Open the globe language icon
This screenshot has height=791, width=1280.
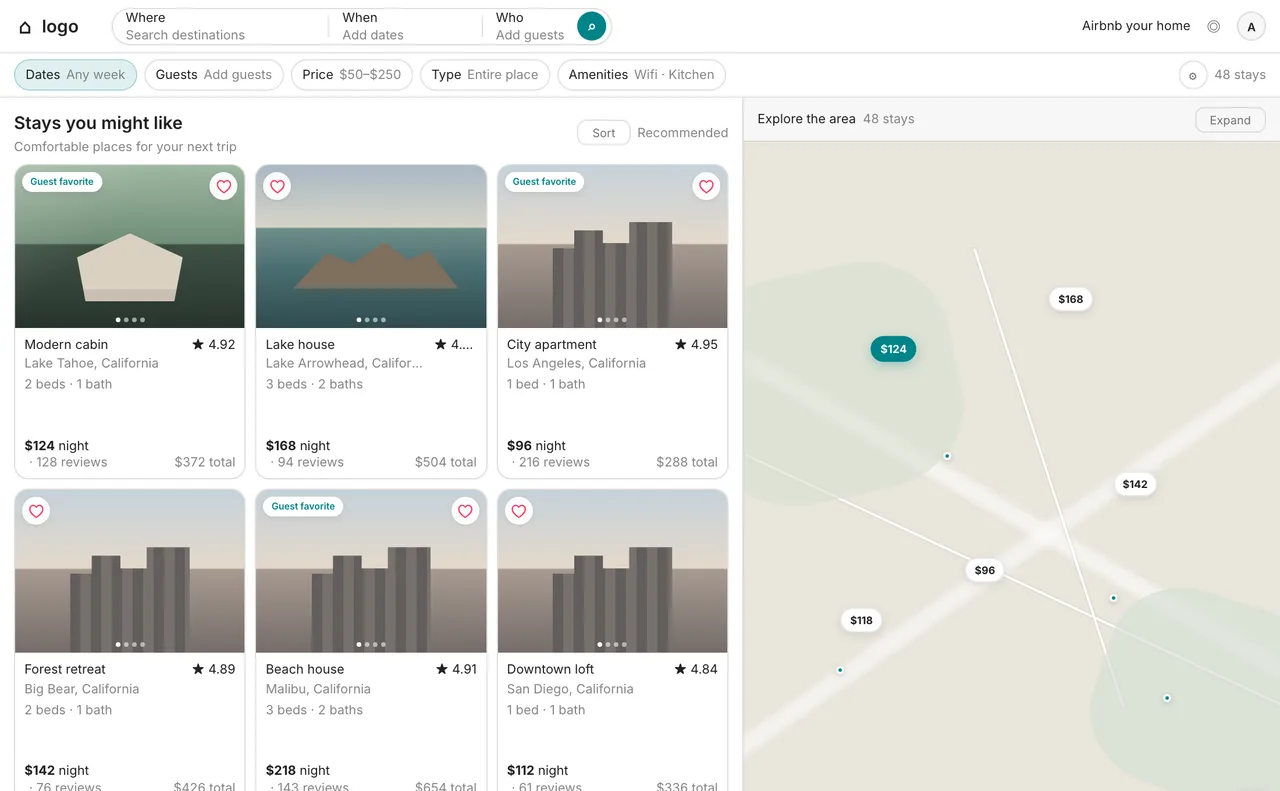click(1213, 27)
